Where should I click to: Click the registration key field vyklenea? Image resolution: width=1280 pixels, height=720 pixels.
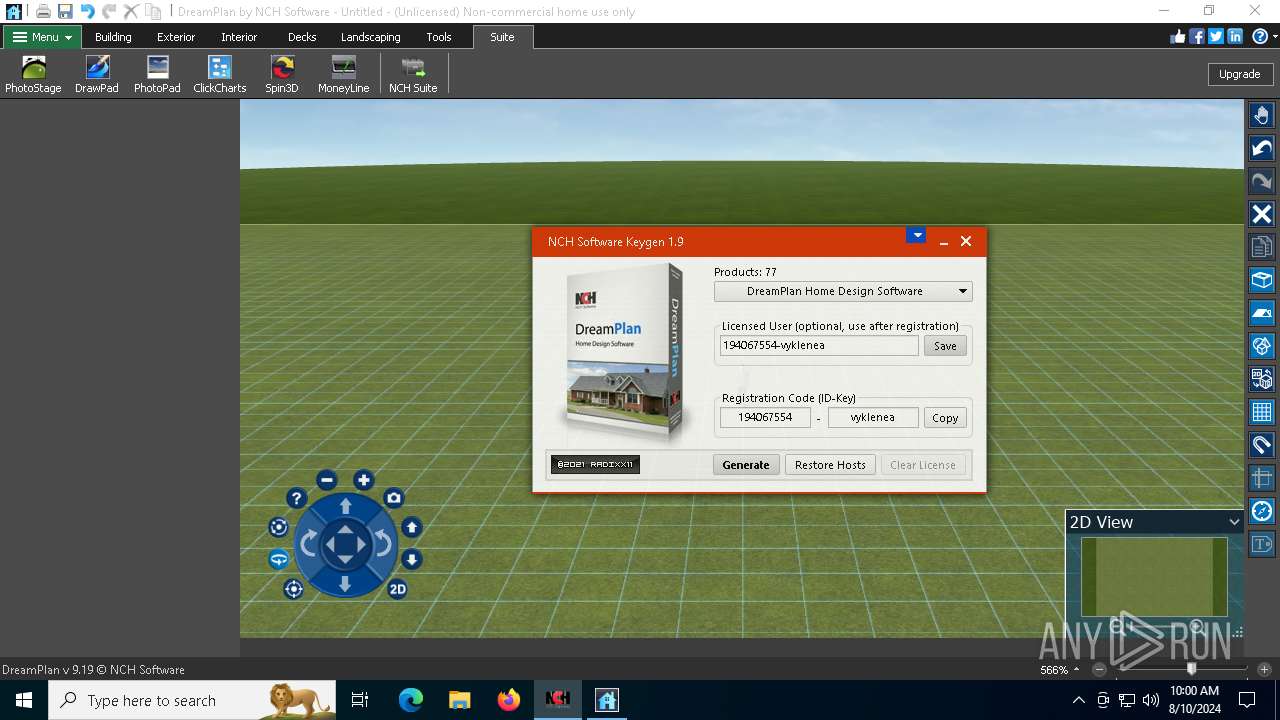pyautogui.click(x=873, y=418)
